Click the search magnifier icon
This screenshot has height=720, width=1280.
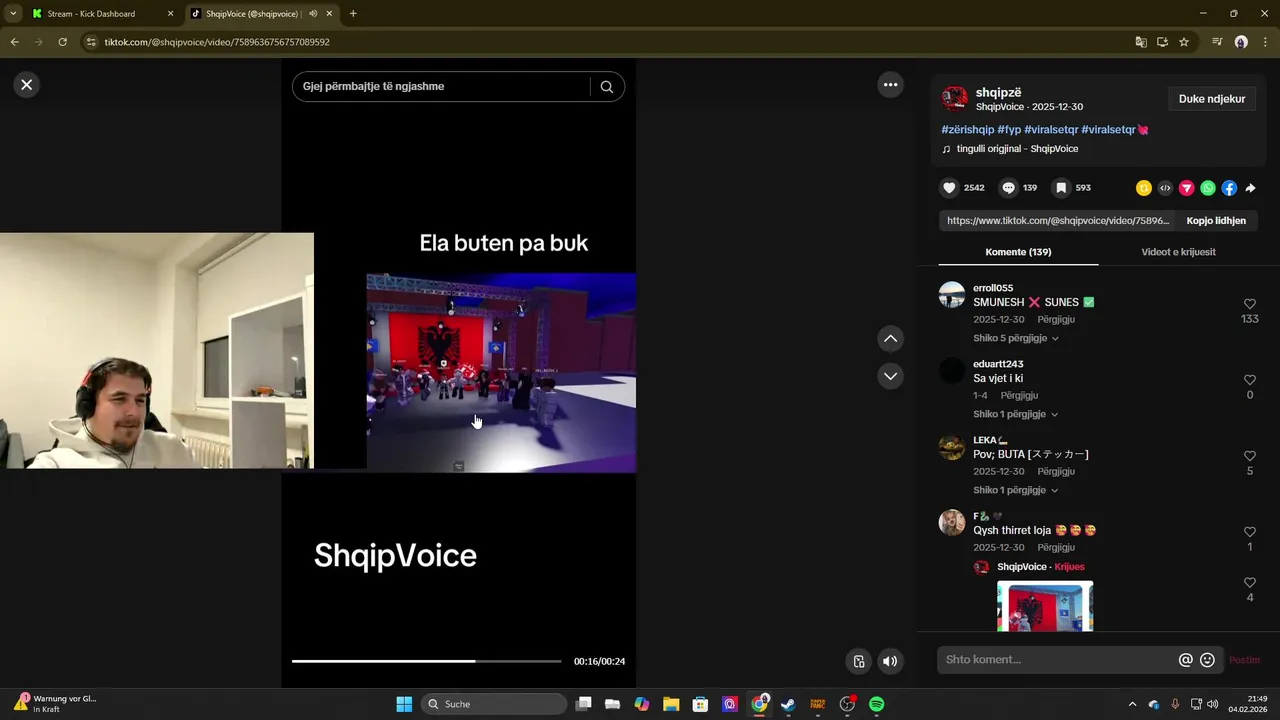(607, 87)
